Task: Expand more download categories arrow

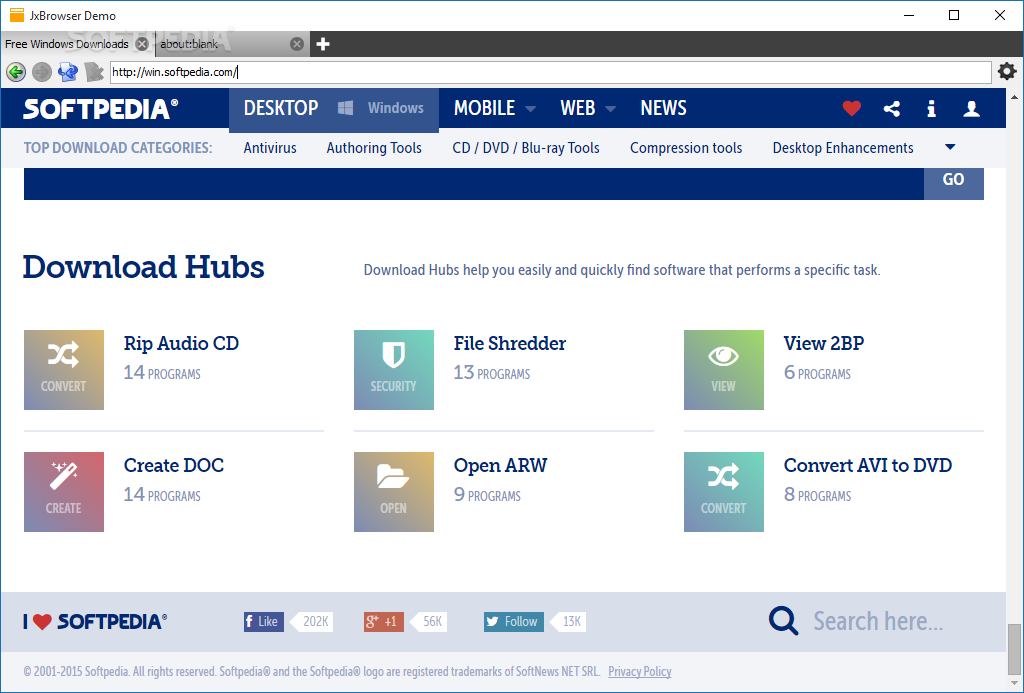Action: pyautogui.click(x=950, y=148)
